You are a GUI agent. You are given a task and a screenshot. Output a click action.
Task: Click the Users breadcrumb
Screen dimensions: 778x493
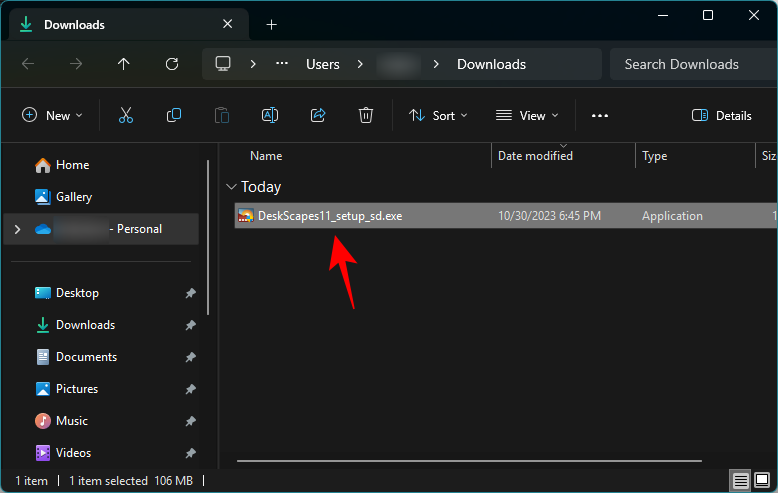pos(323,64)
